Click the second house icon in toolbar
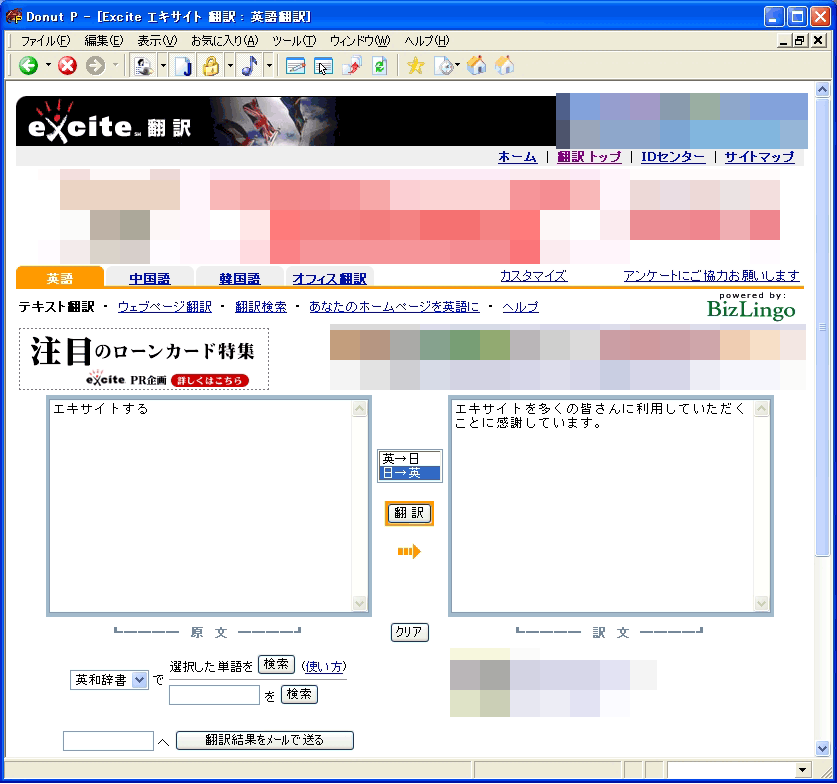 click(x=504, y=66)
